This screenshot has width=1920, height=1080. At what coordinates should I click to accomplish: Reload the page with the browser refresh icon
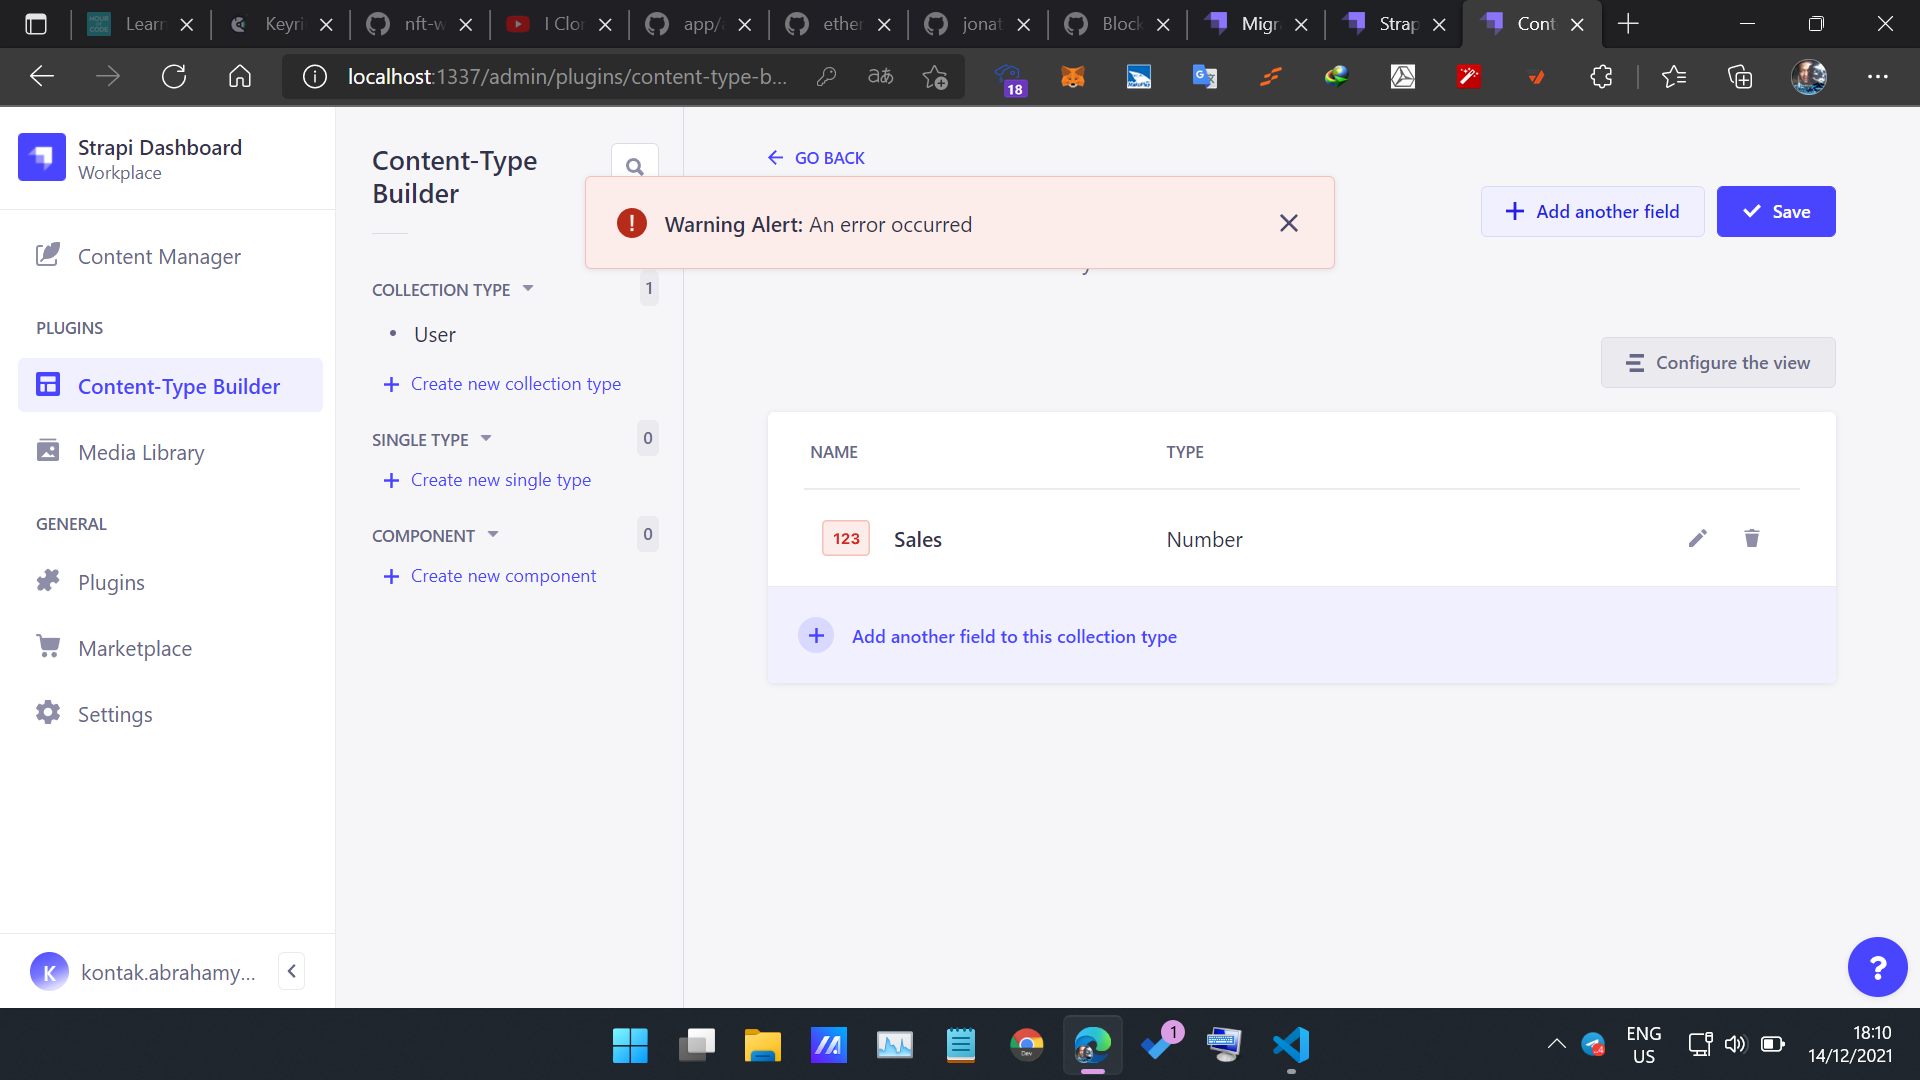pos(174,76)
